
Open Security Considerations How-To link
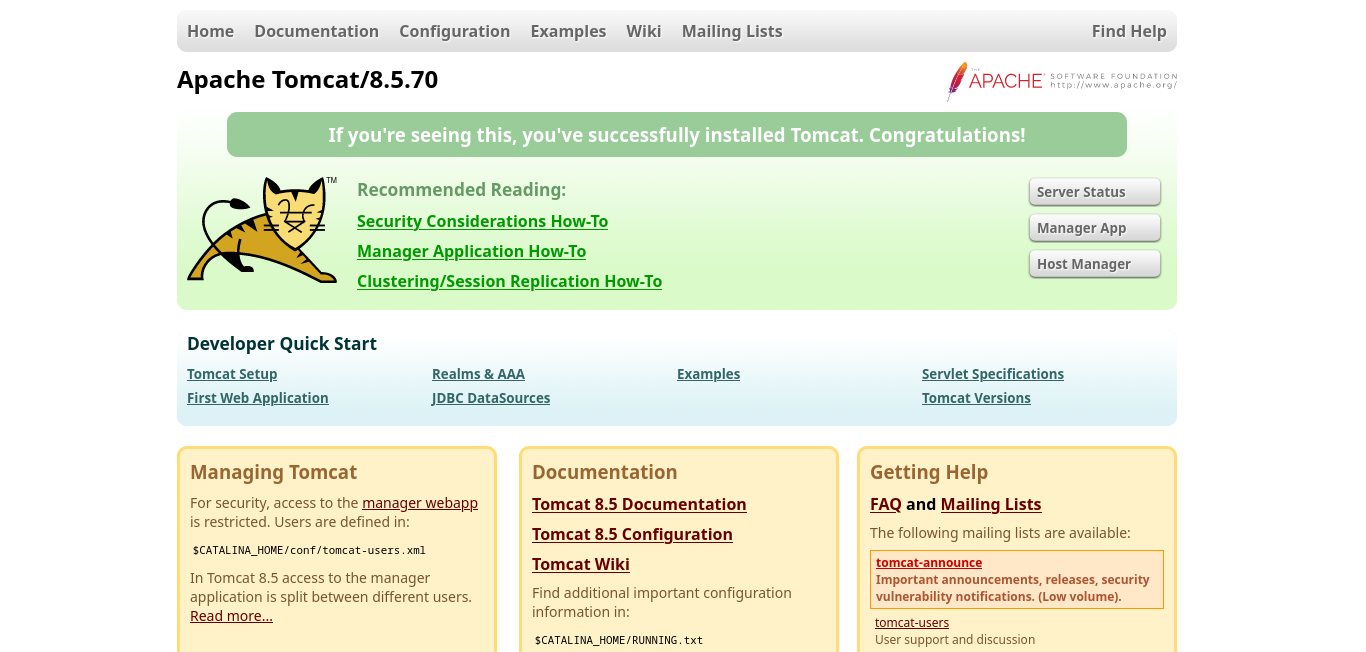pos(482,221)
